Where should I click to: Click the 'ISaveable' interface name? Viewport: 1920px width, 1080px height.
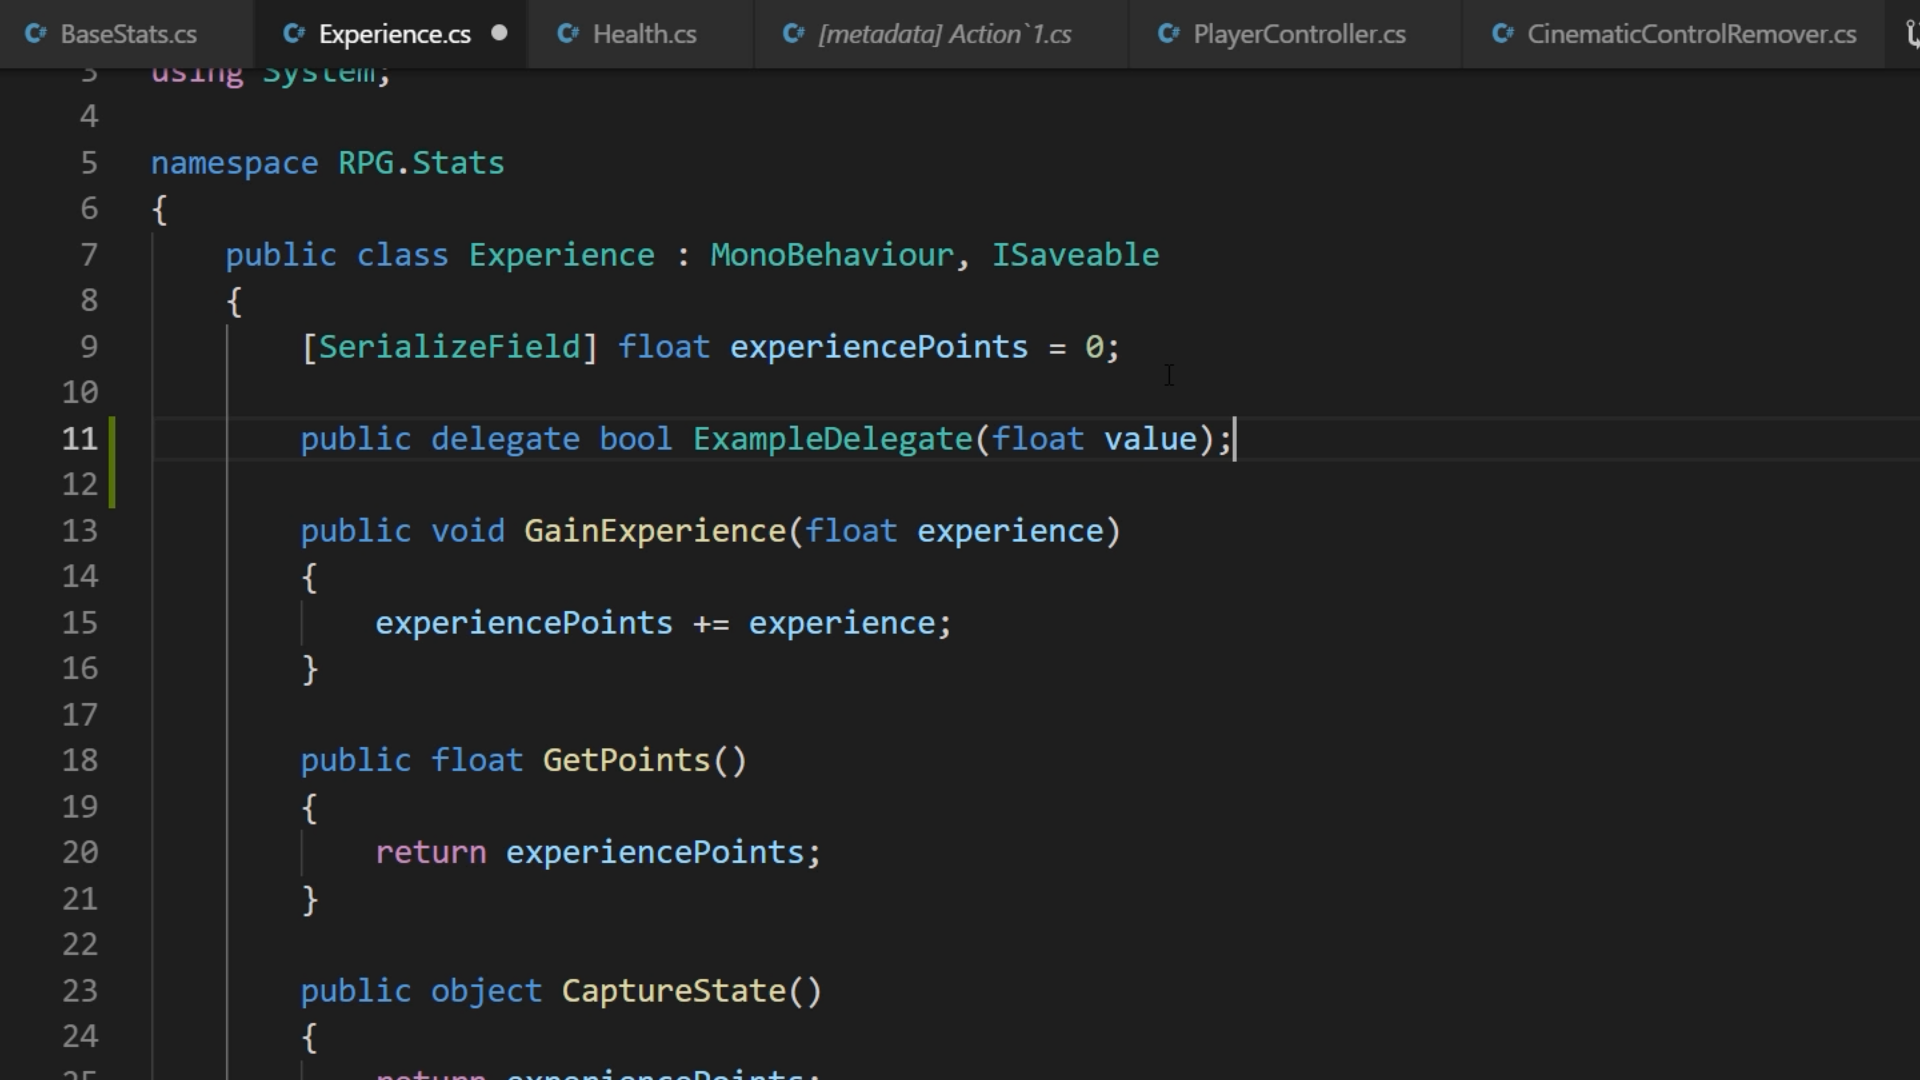coord(1076,255)
